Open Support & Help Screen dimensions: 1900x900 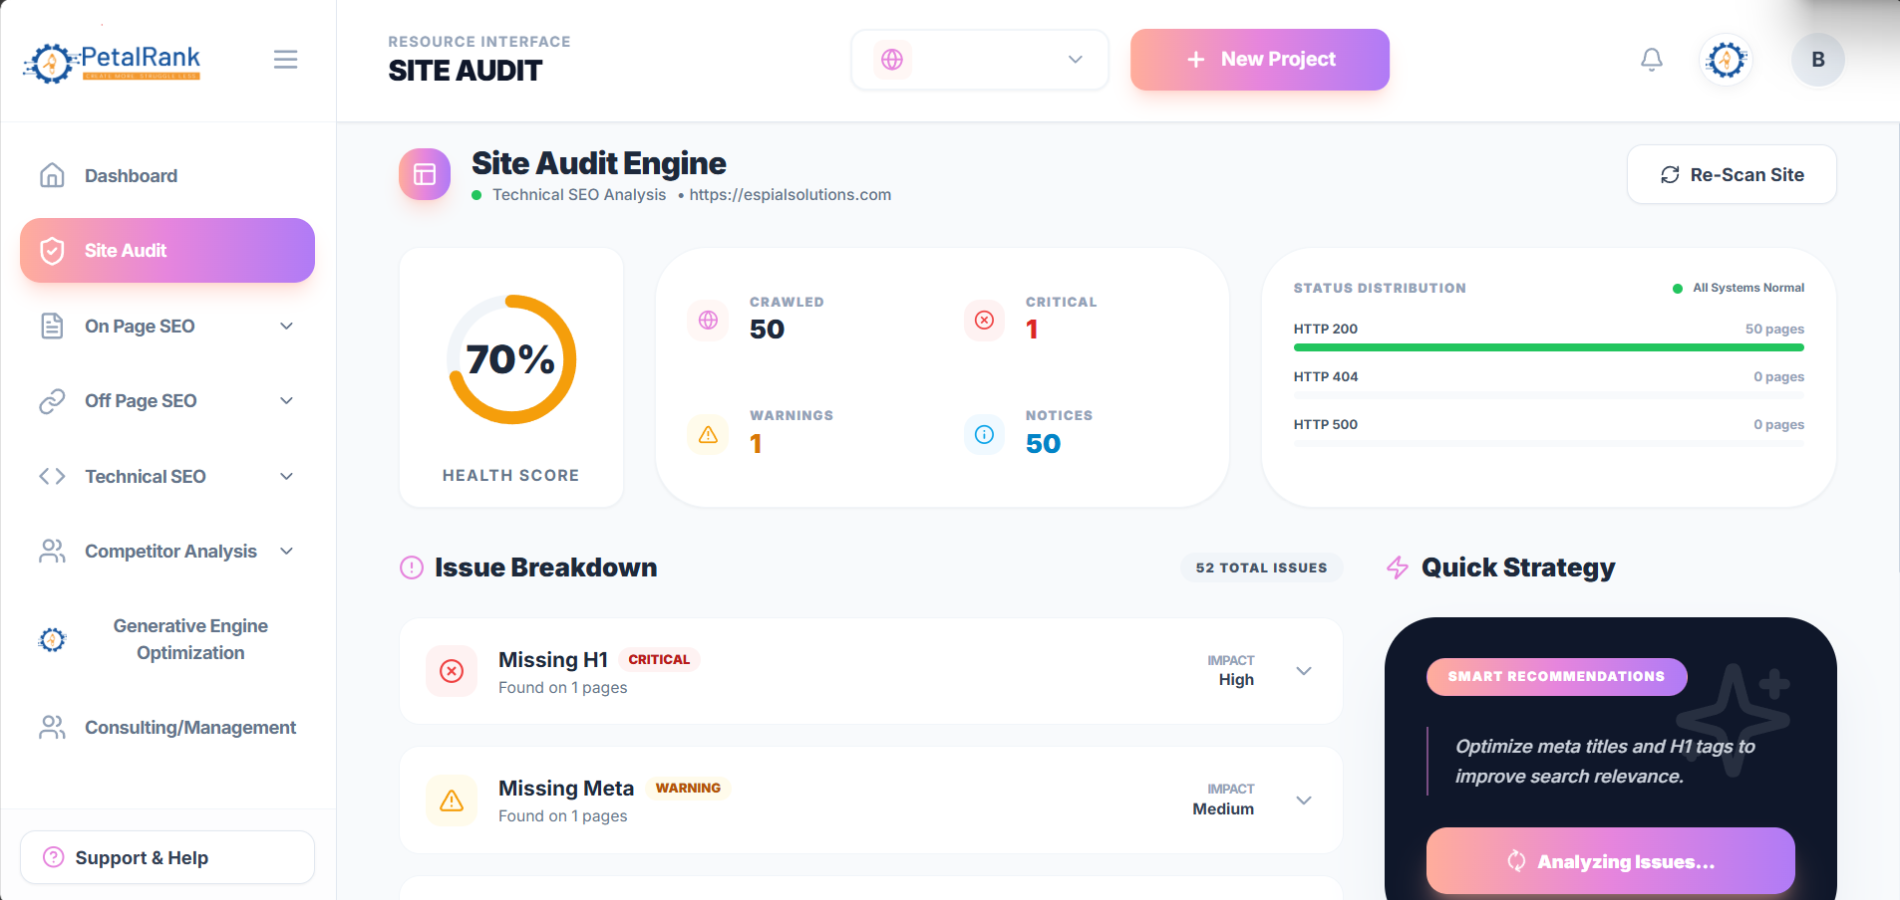[x=167, y=857]
